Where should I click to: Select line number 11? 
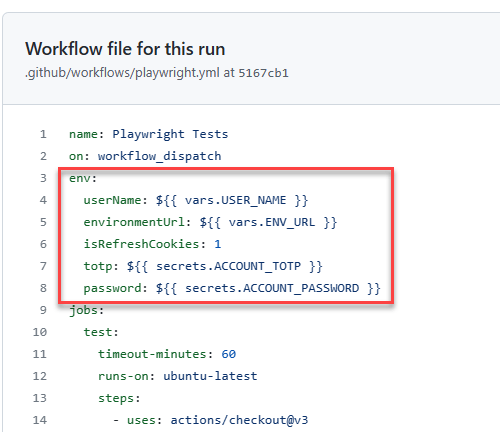click(40, 354)
